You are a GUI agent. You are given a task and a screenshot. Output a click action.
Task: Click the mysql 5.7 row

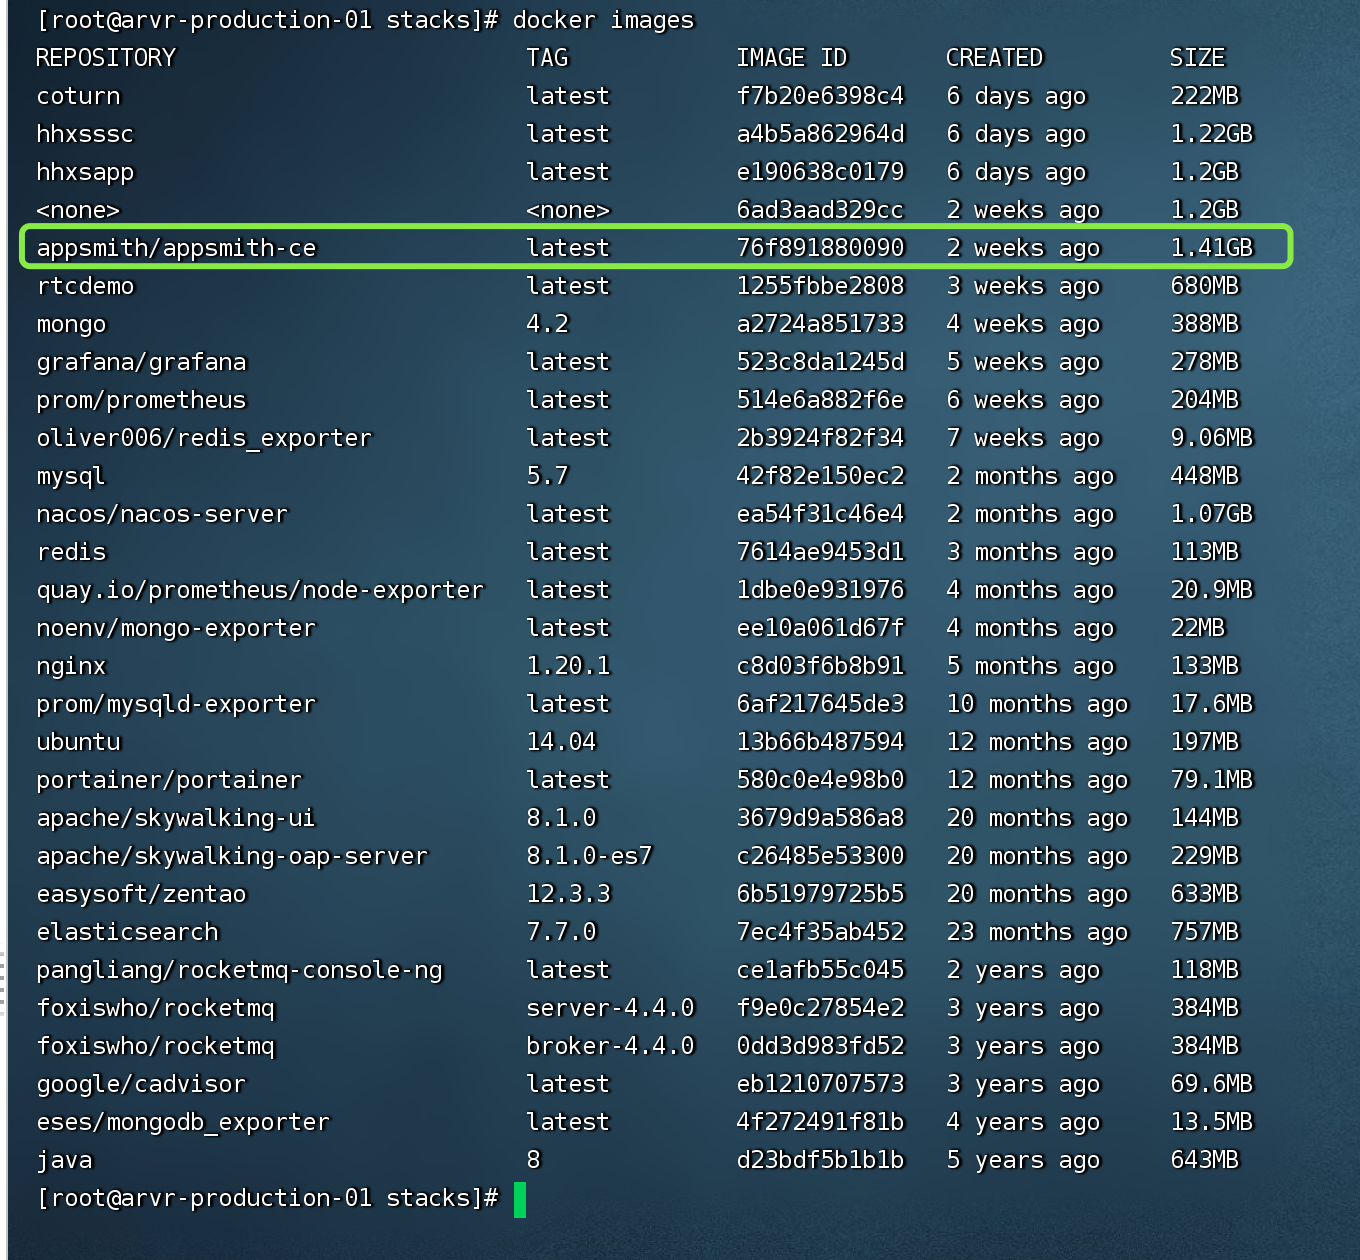(x=400, y=475)
